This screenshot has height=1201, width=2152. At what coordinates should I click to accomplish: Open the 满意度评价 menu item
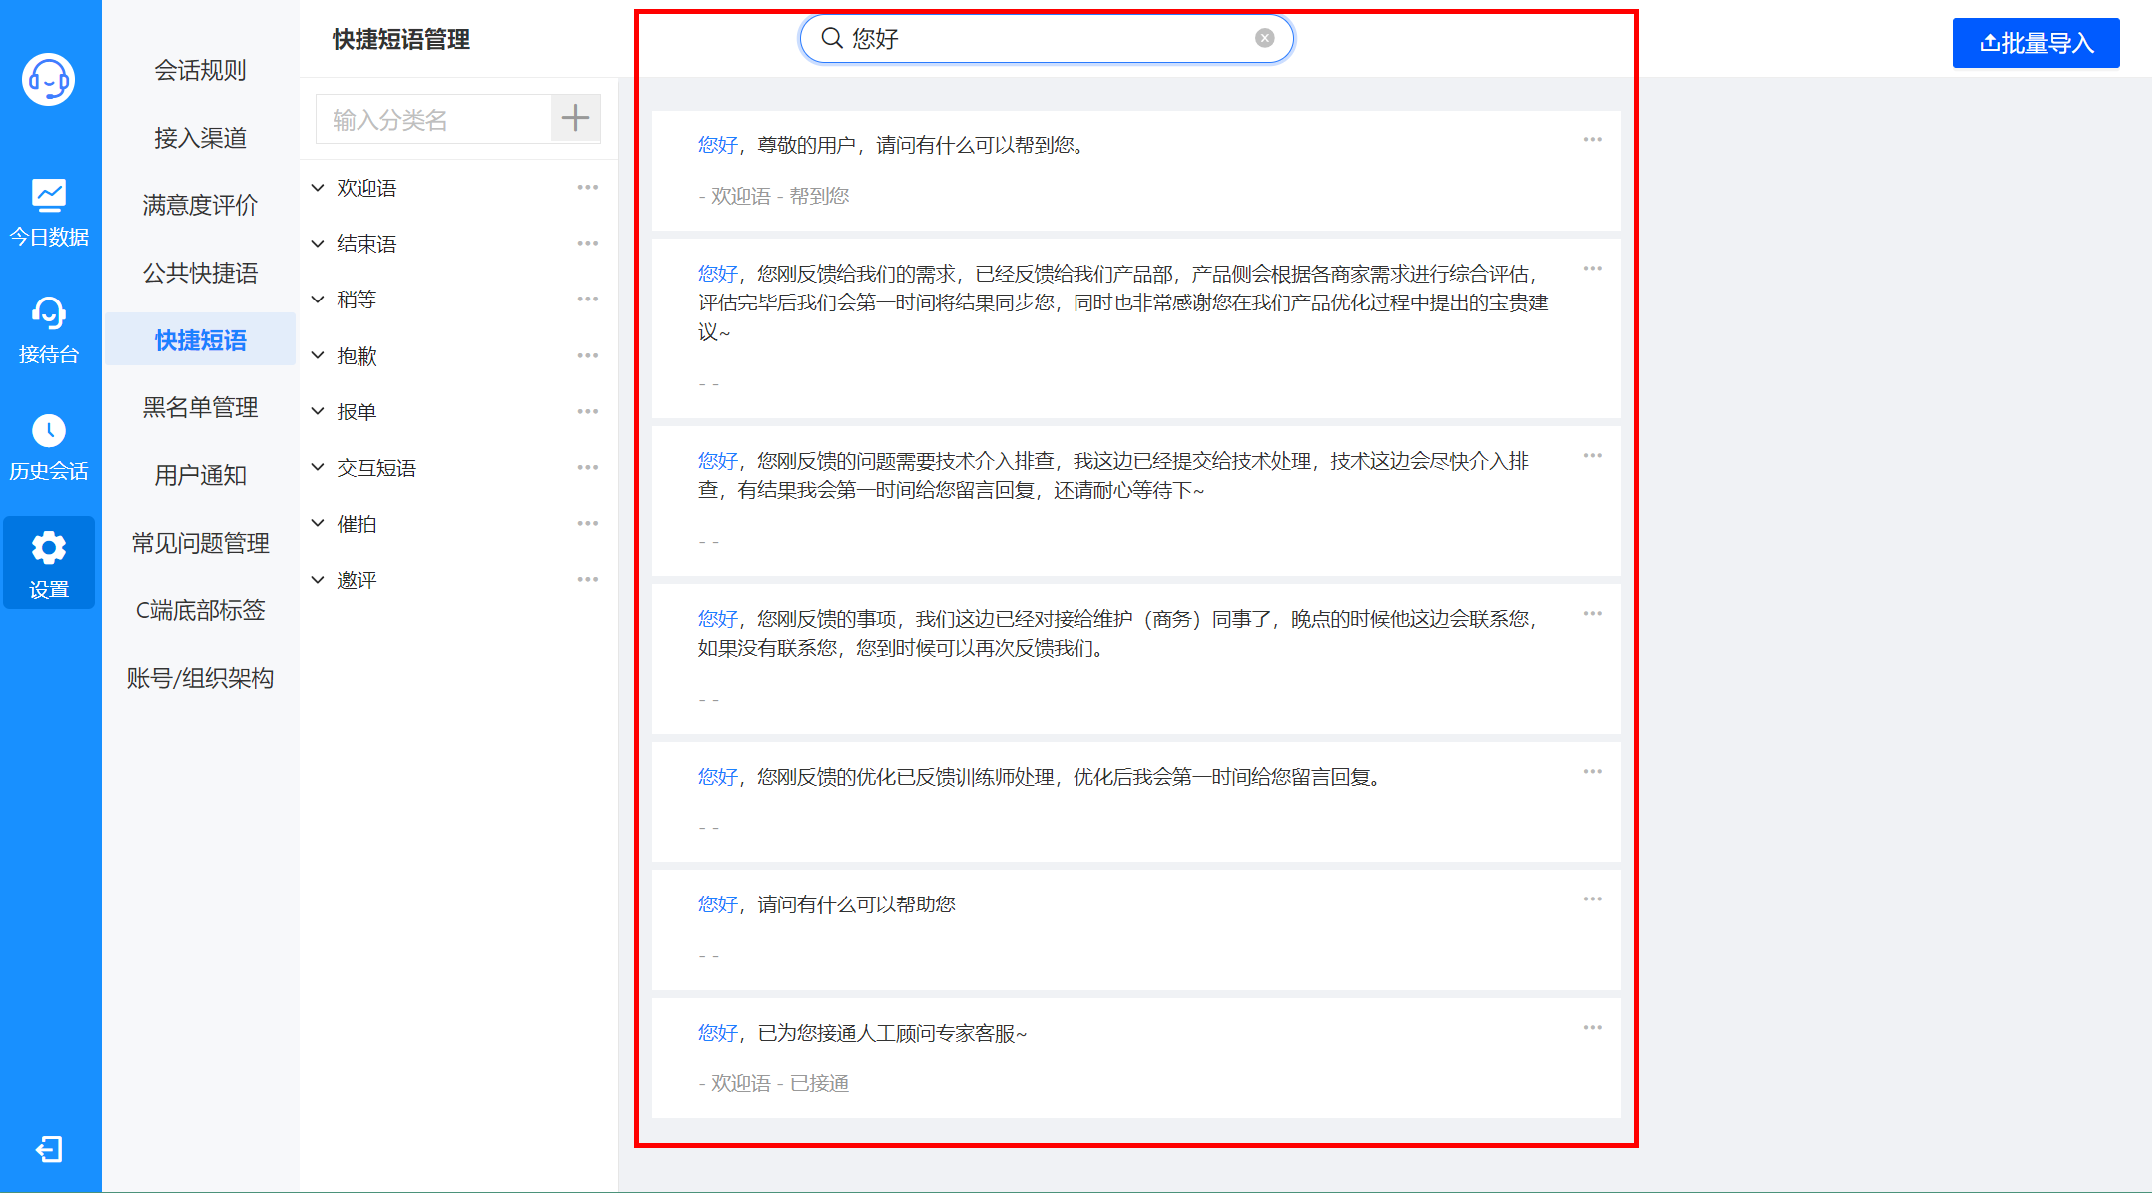[x=200, y=205]
